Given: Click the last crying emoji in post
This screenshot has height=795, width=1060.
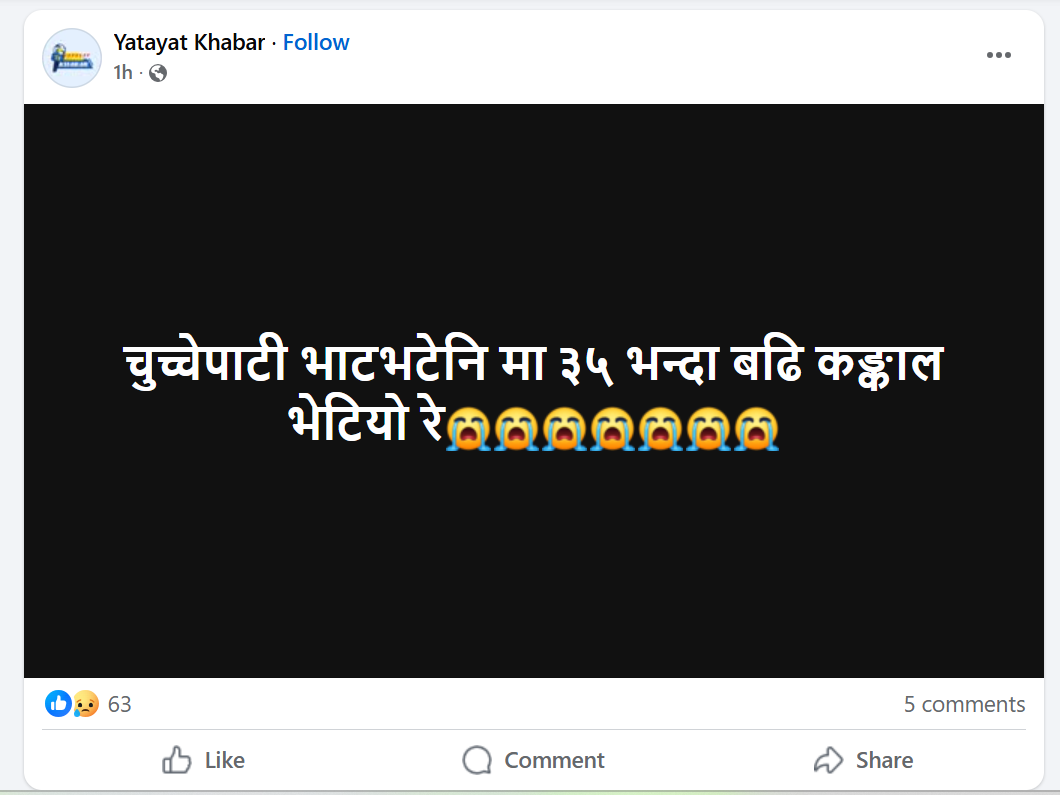Looking at the screenshot, I should coord(757,428).
